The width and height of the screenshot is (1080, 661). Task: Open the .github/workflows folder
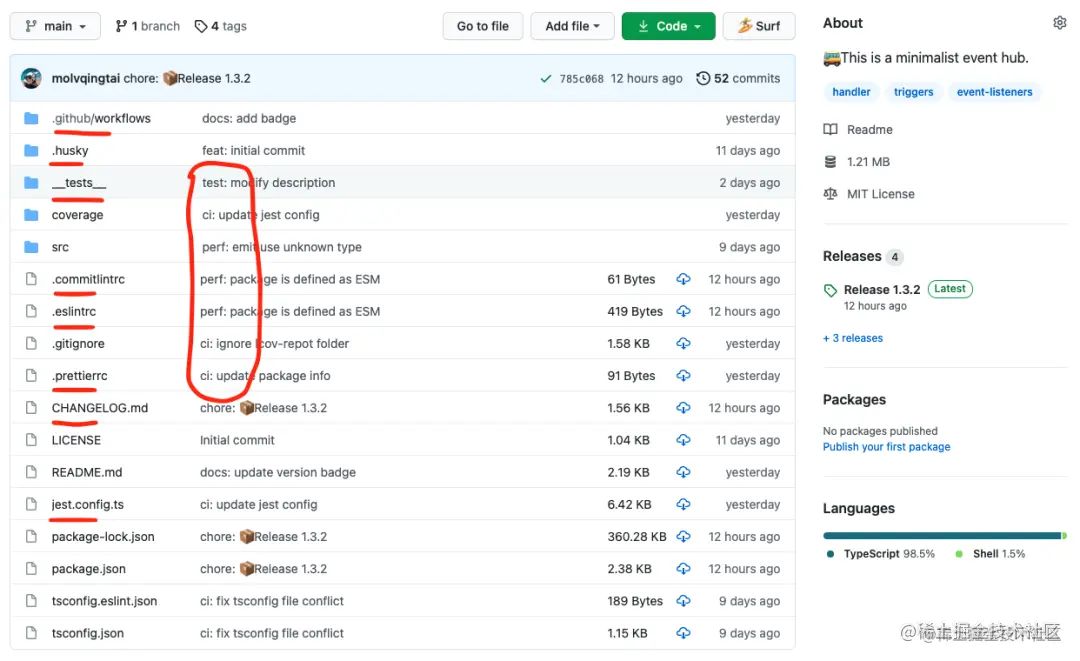point(101,118)
